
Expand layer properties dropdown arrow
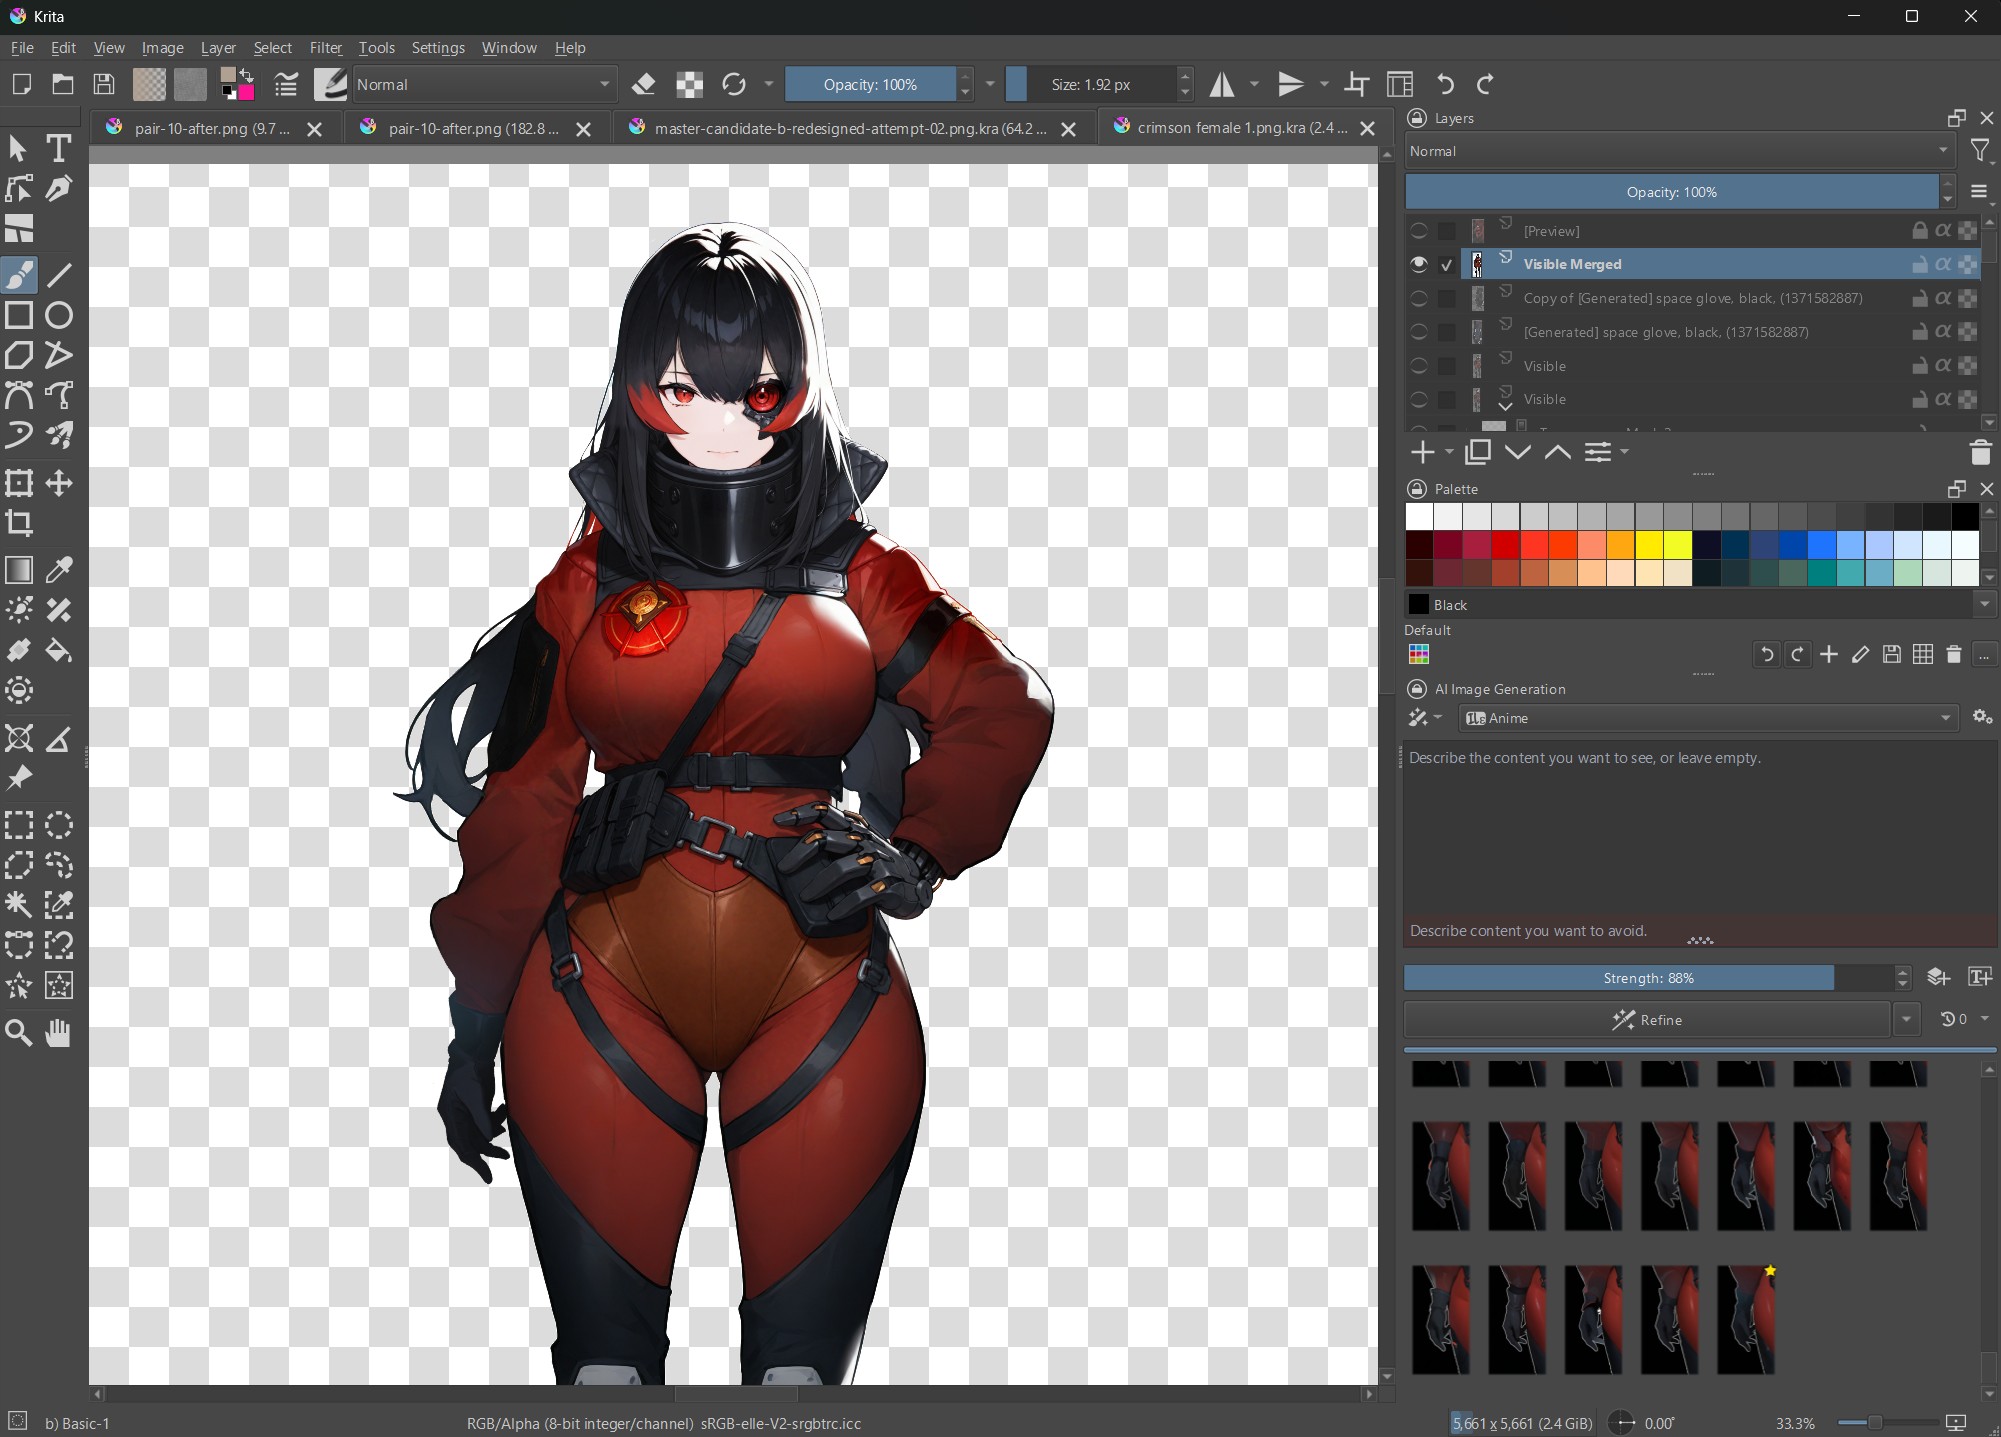tap(1624, 453)
